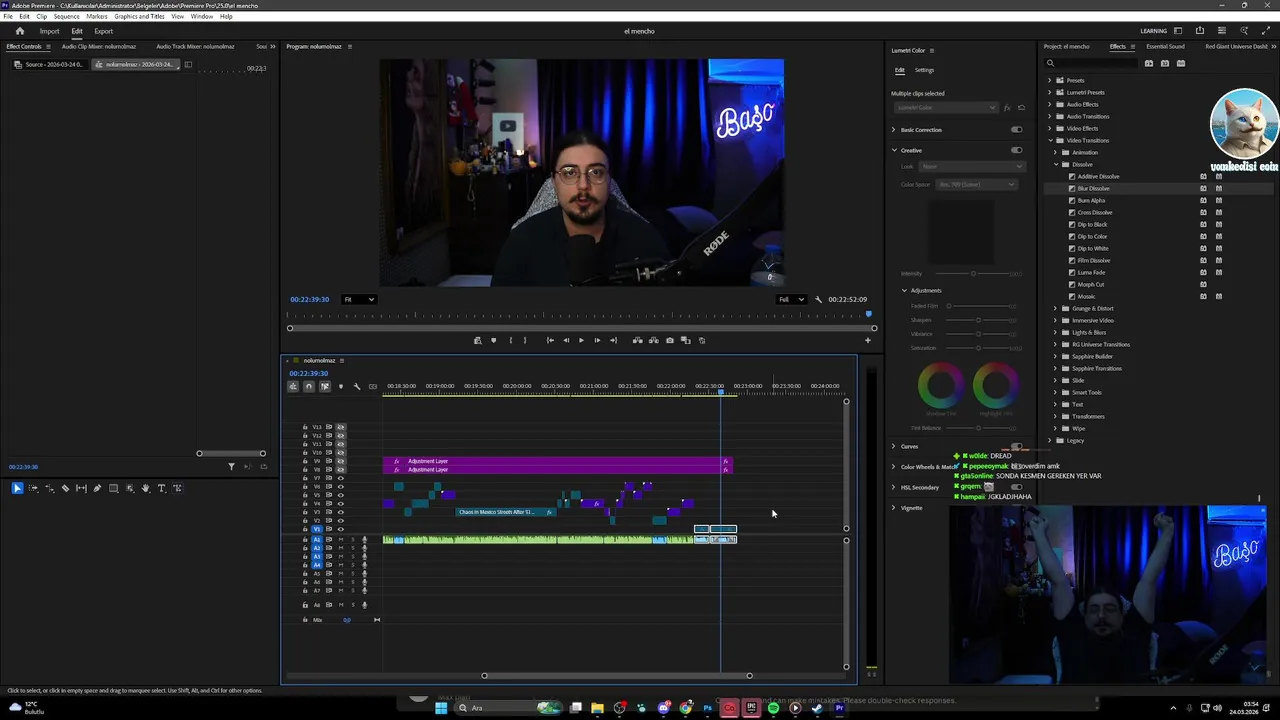Reset the Lumetri Color effect

1021,107
